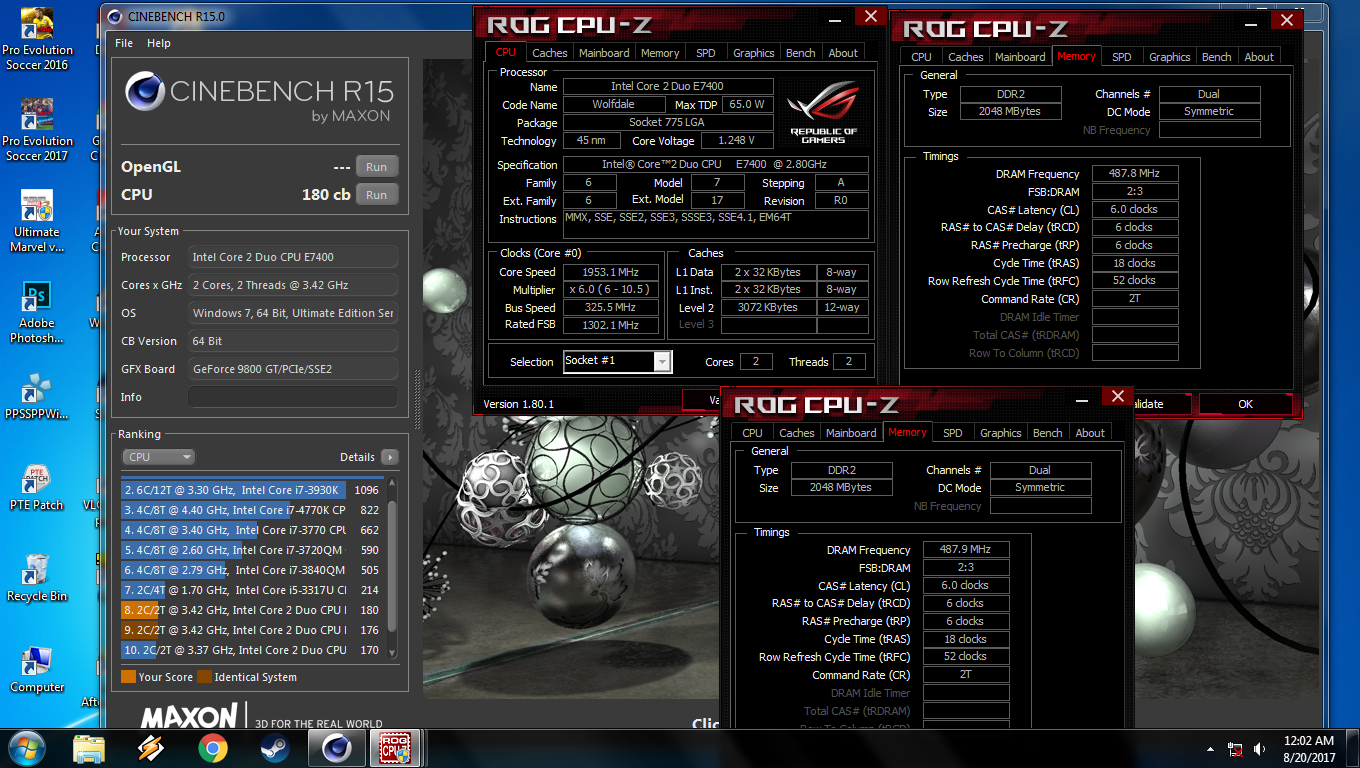This screenshot has width=1360, height=768.
Task: Click DRAM Frequency 487.8 MHz value
Action: point(1135,174)
